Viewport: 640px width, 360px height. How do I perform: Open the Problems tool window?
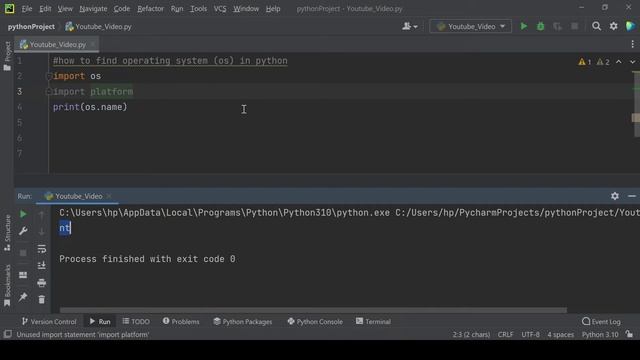click(x=181, y=322)
